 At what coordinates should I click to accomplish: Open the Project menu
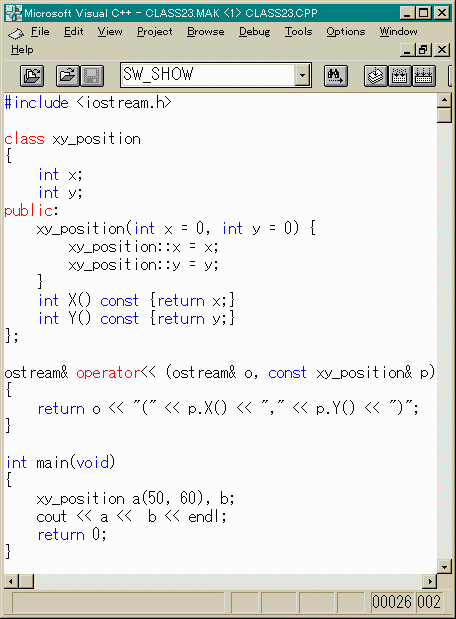click(x=154, y=32)
